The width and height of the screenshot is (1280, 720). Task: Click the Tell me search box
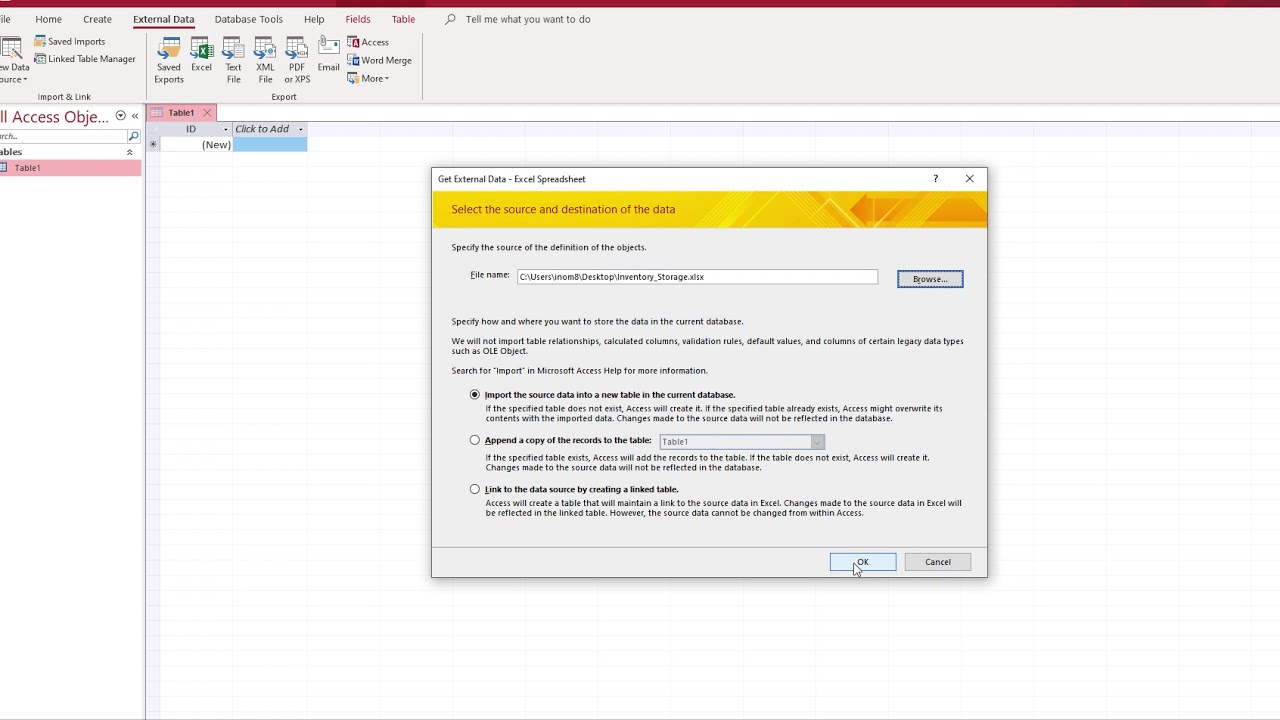[528, 19]
